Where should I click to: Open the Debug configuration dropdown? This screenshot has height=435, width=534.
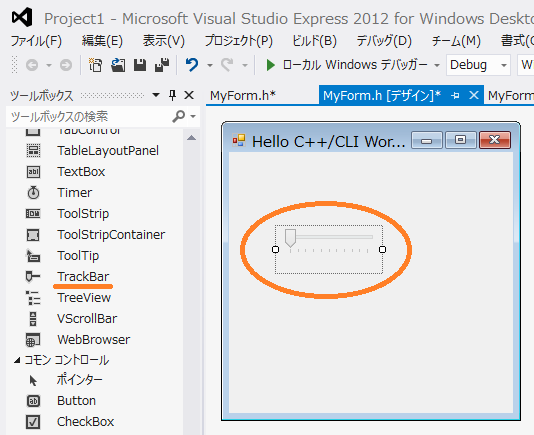pyautogui.click(x=478, y=65)
